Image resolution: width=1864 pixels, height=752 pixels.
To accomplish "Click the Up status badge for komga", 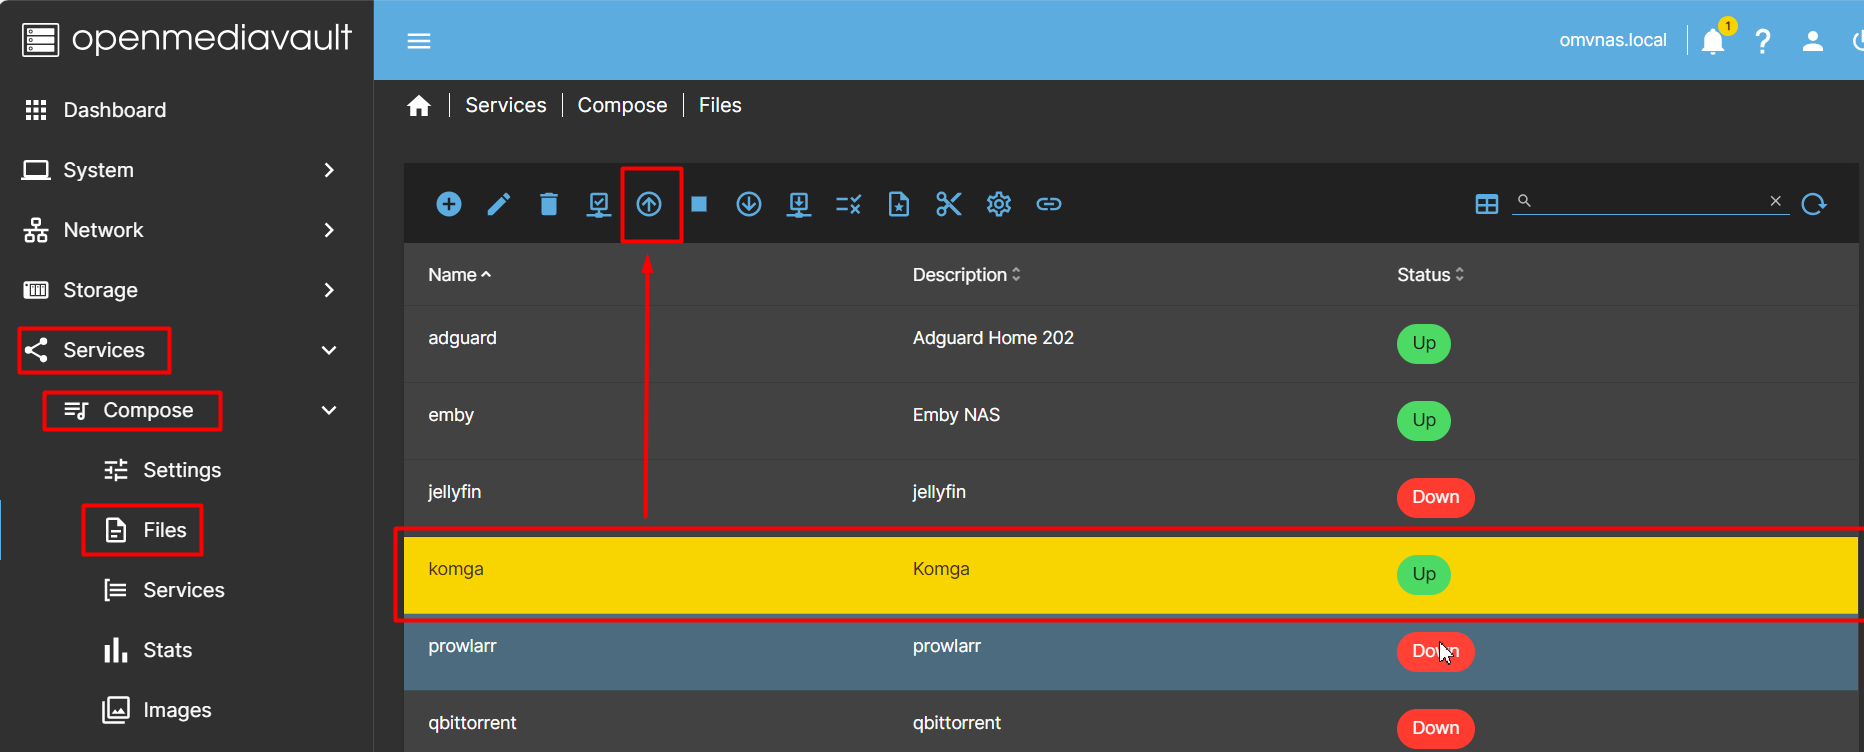I will coord(1424,574).
